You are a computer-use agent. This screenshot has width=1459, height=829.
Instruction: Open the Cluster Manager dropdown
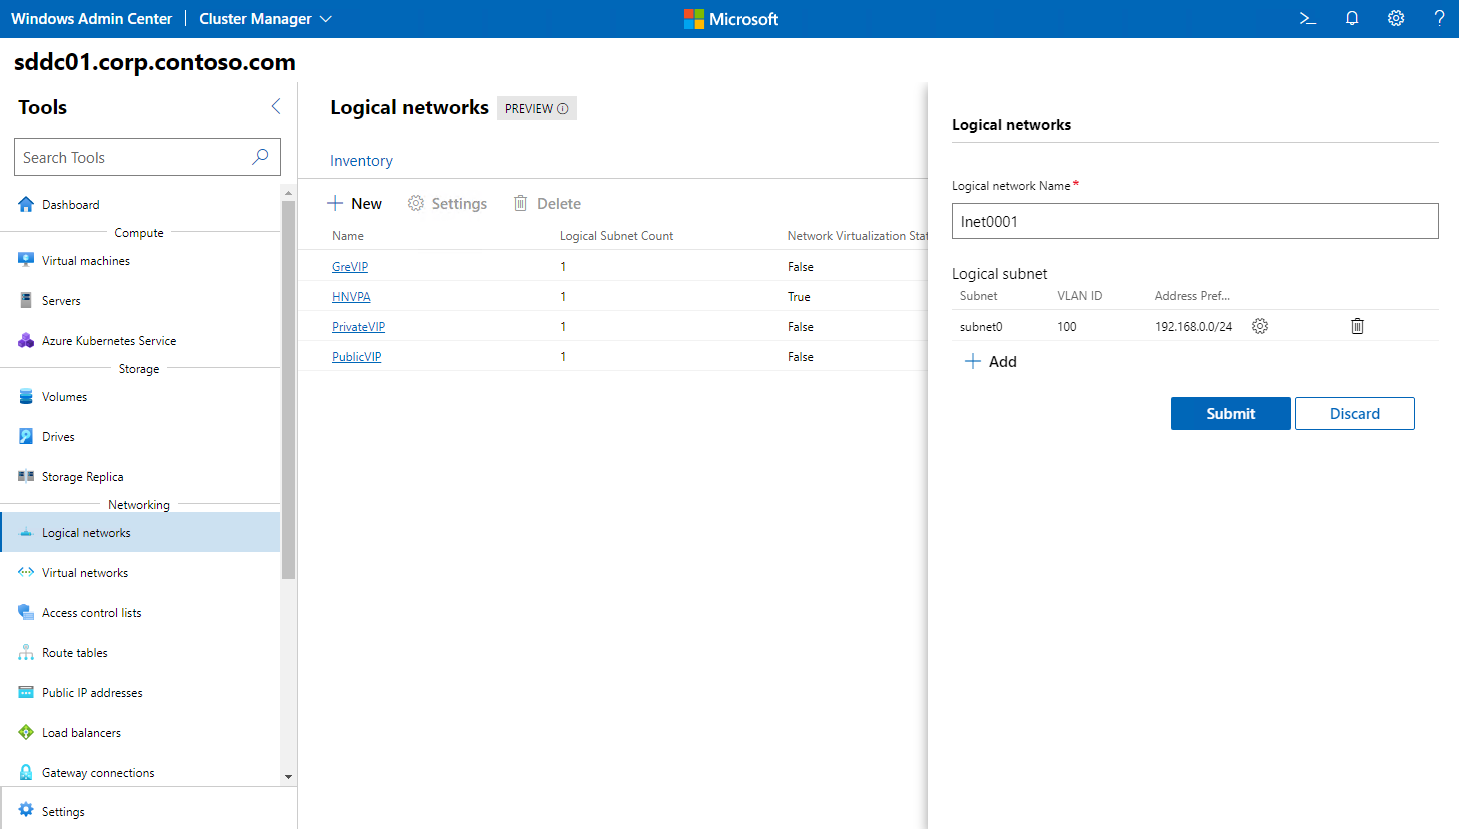[x=265, y=19]
